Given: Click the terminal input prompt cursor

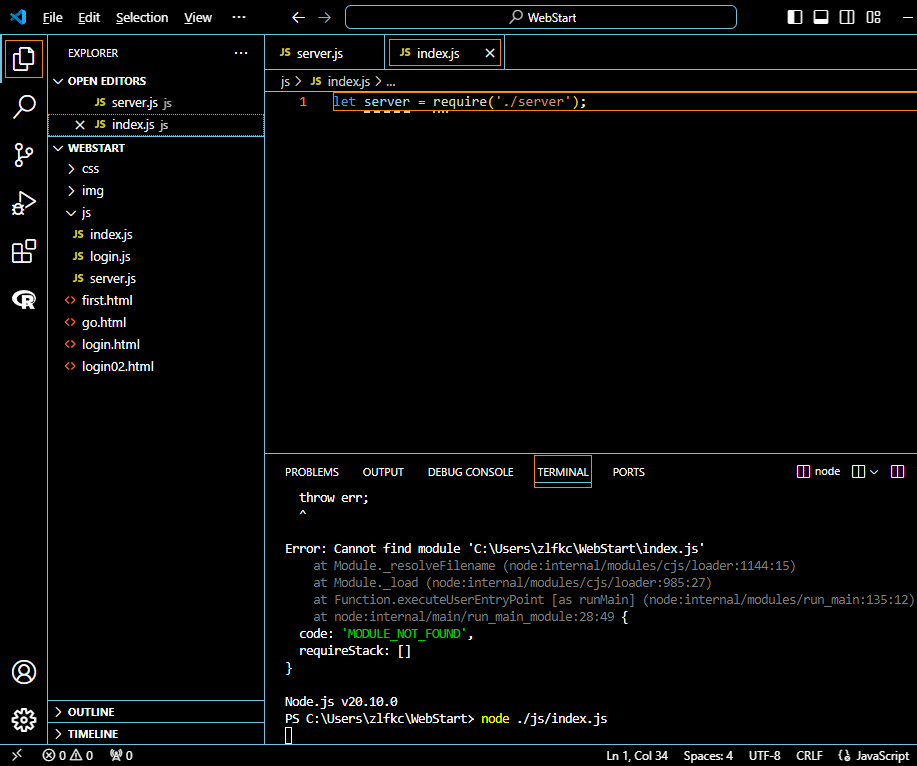Looking at the screenshot, I should (288, 736).
